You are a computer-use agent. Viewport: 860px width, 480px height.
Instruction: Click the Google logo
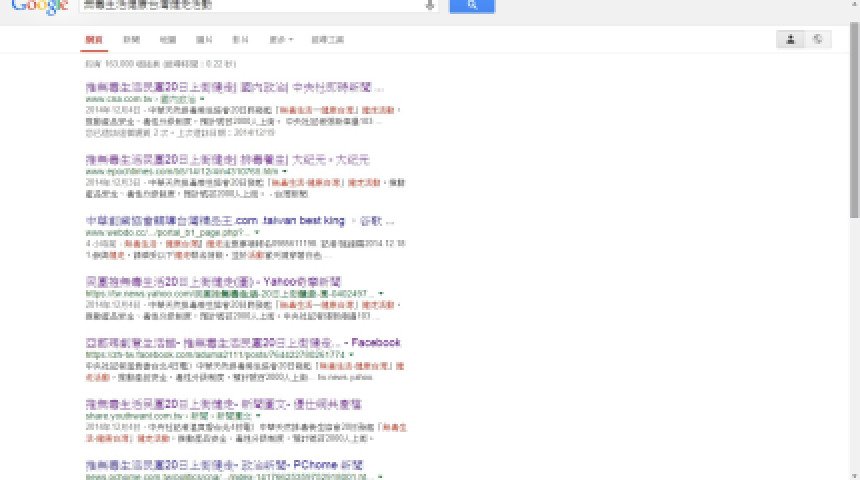(x=39, y=5)
